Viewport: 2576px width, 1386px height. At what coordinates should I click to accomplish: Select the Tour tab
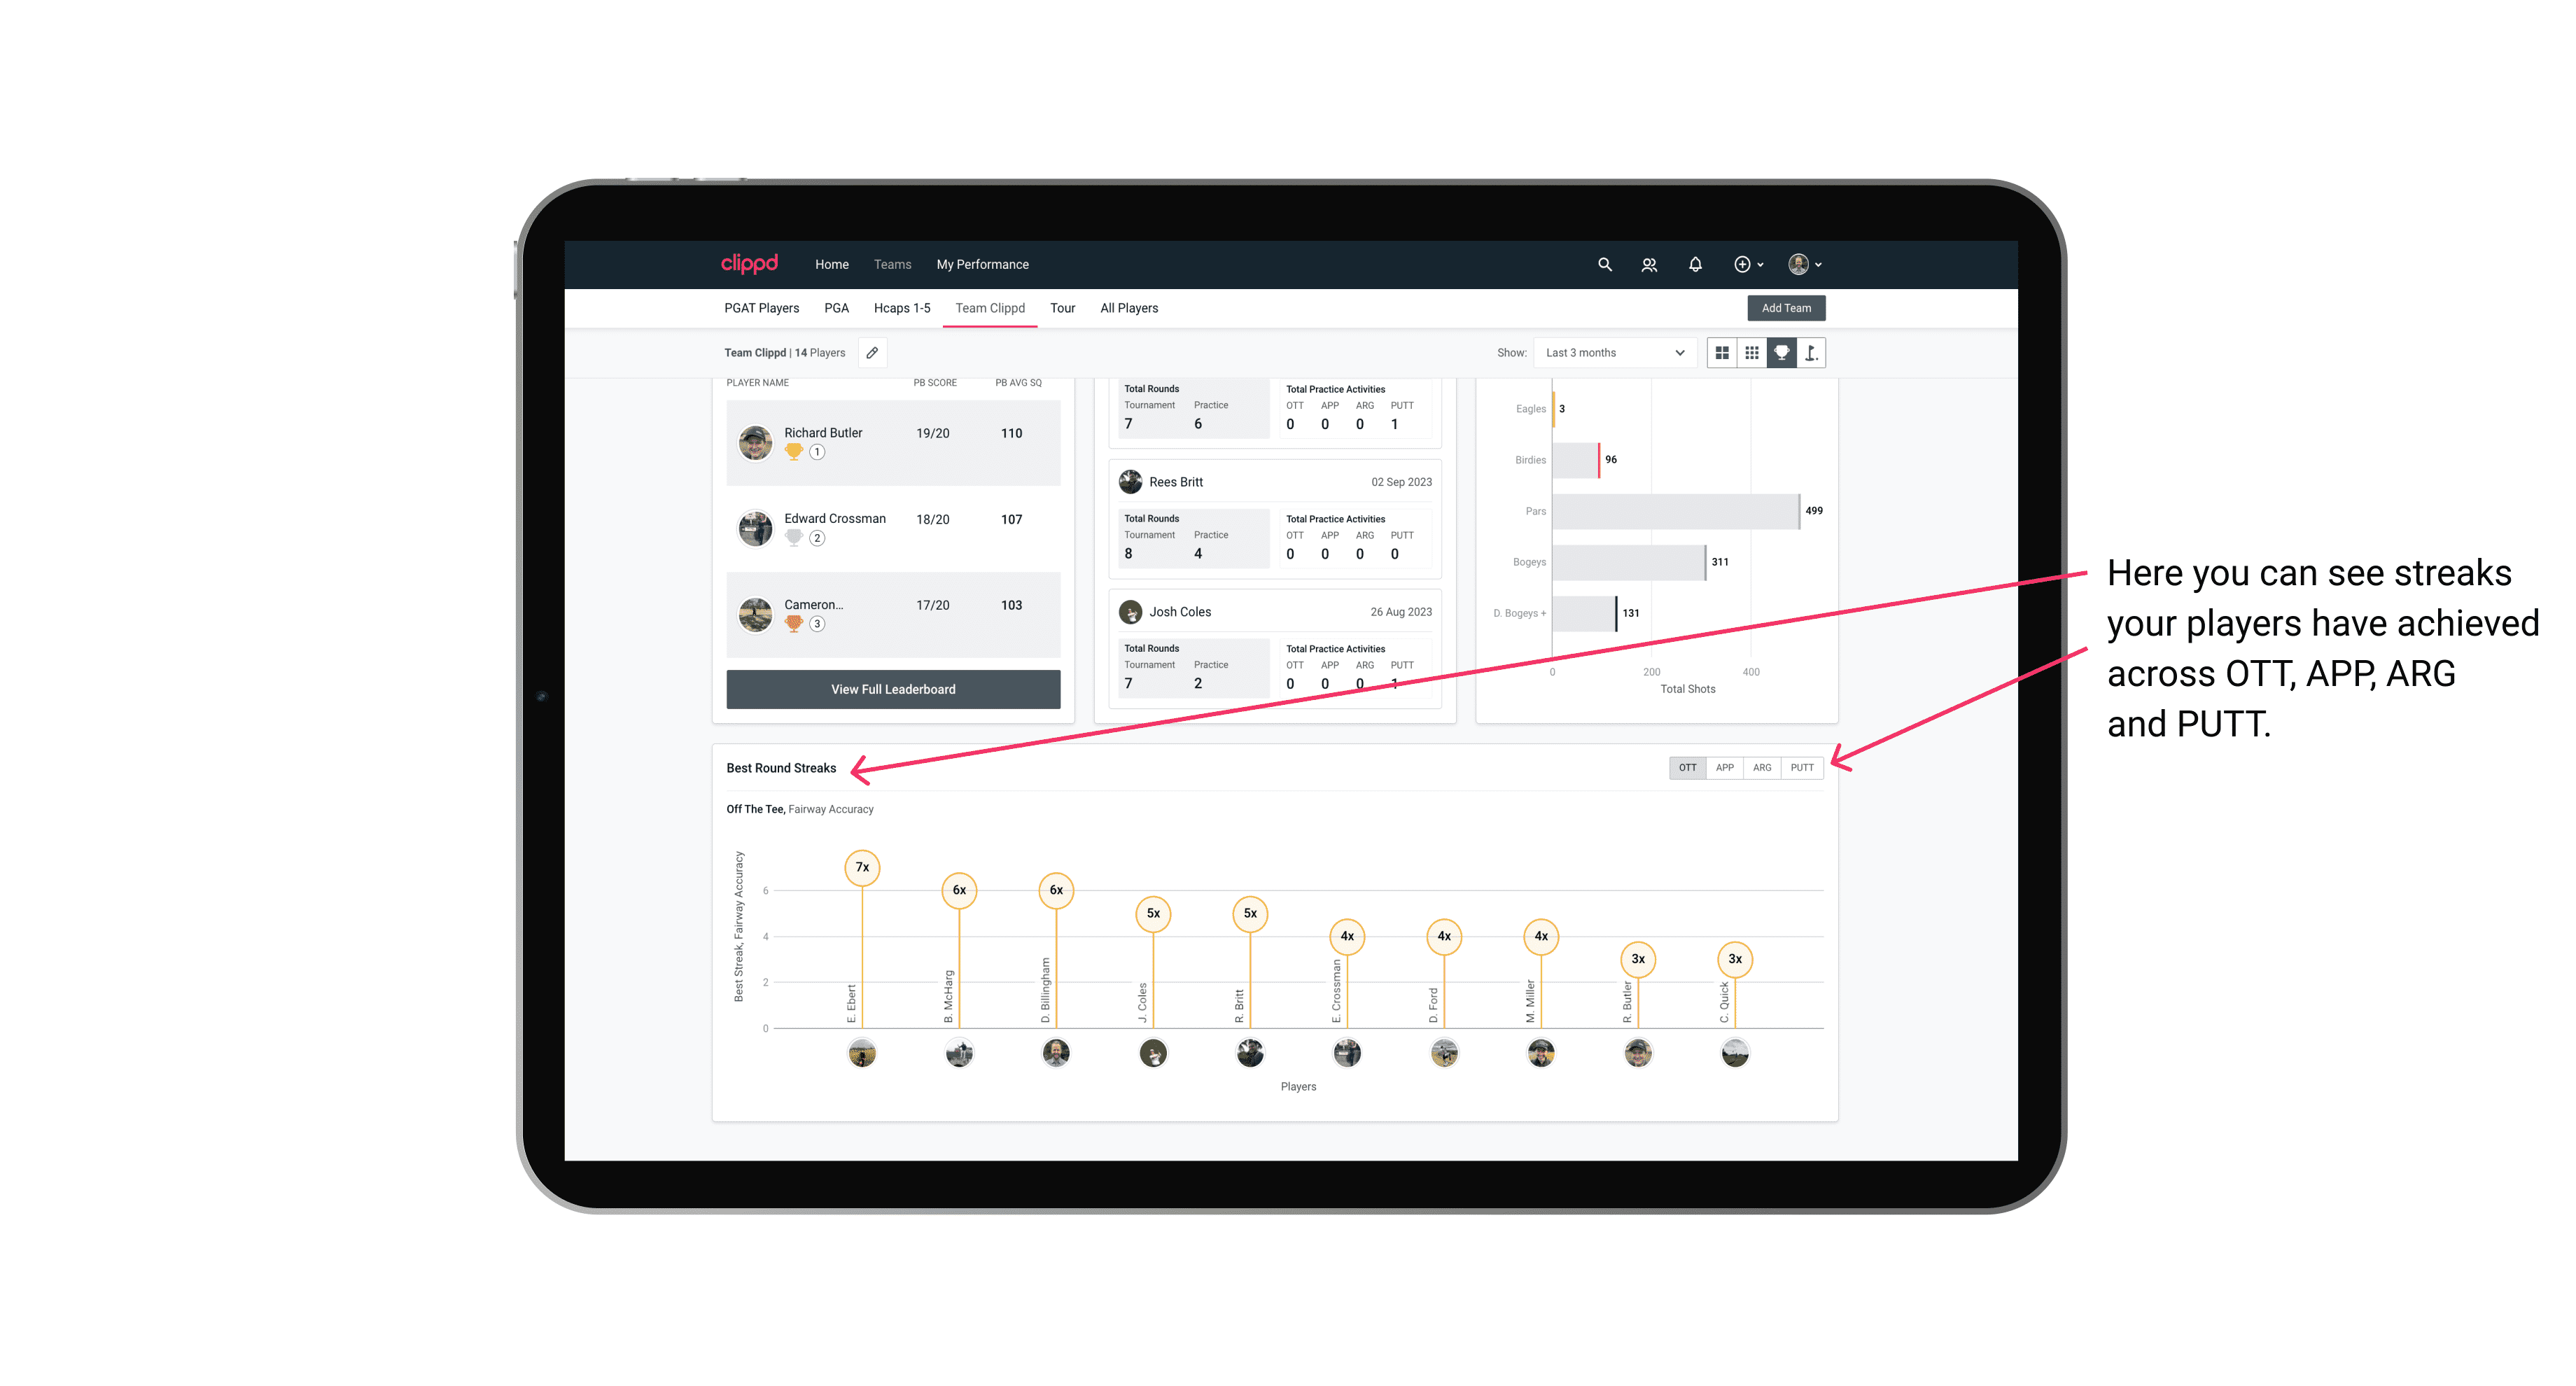tap(1063, 307)
